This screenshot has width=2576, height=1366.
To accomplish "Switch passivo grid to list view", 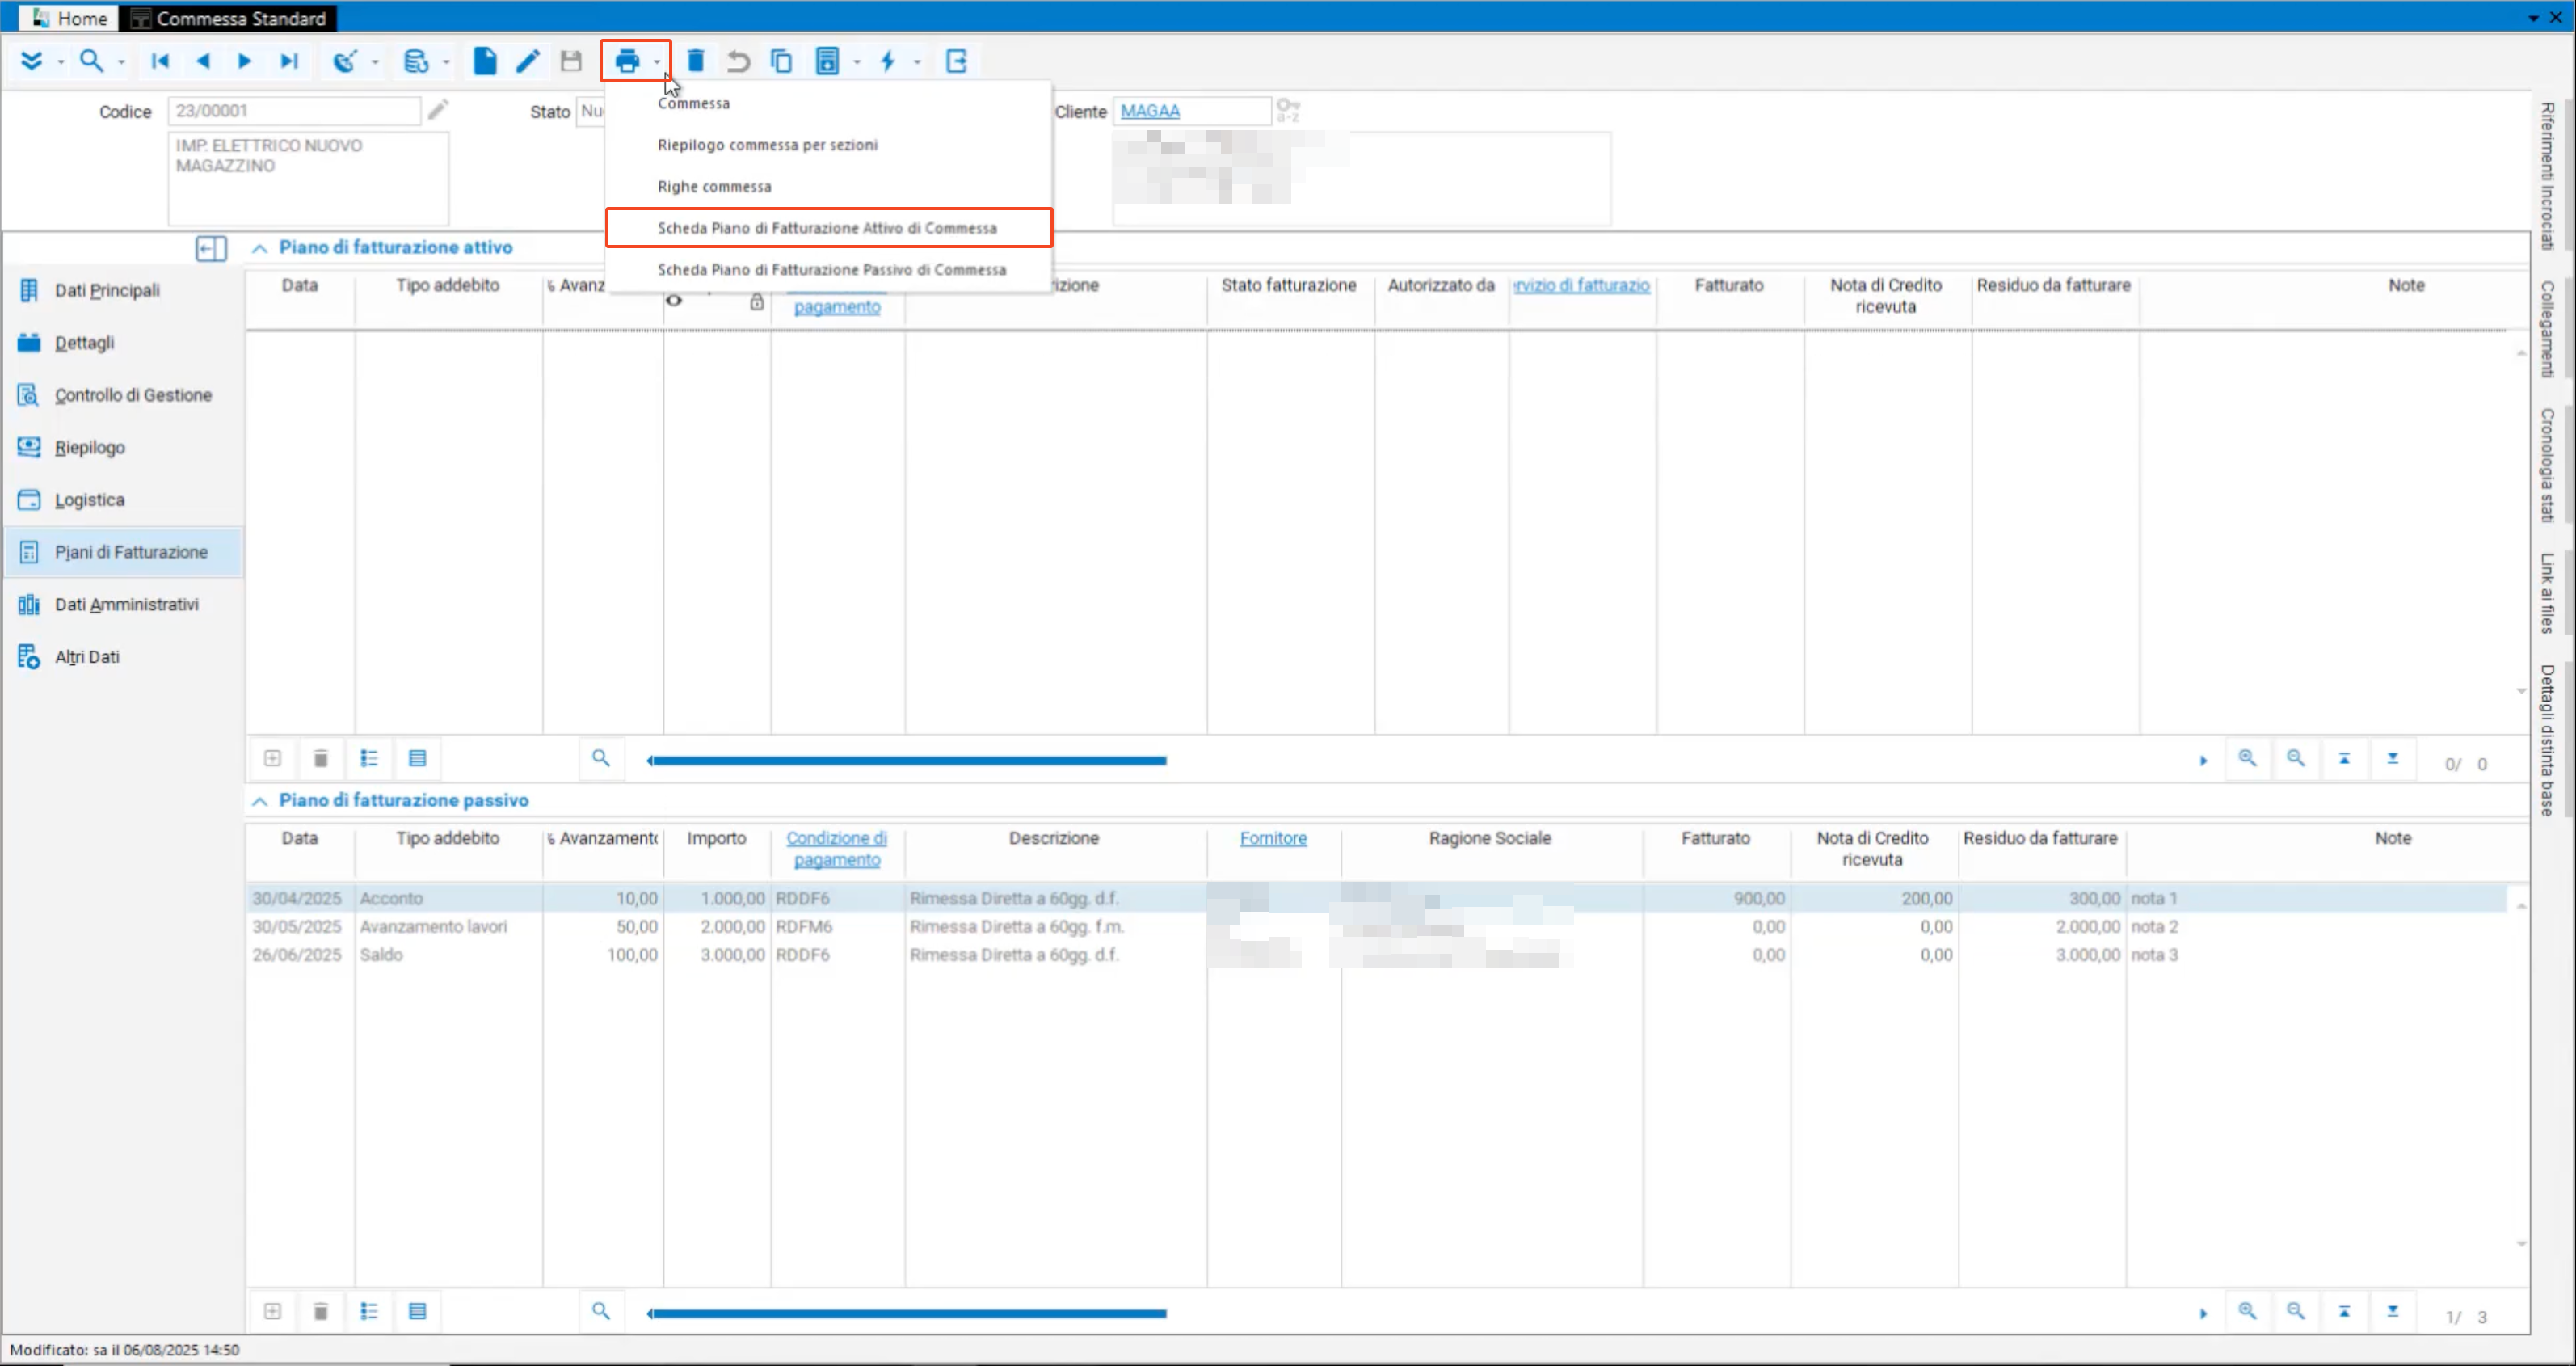I will click(x=369, y=1312).
